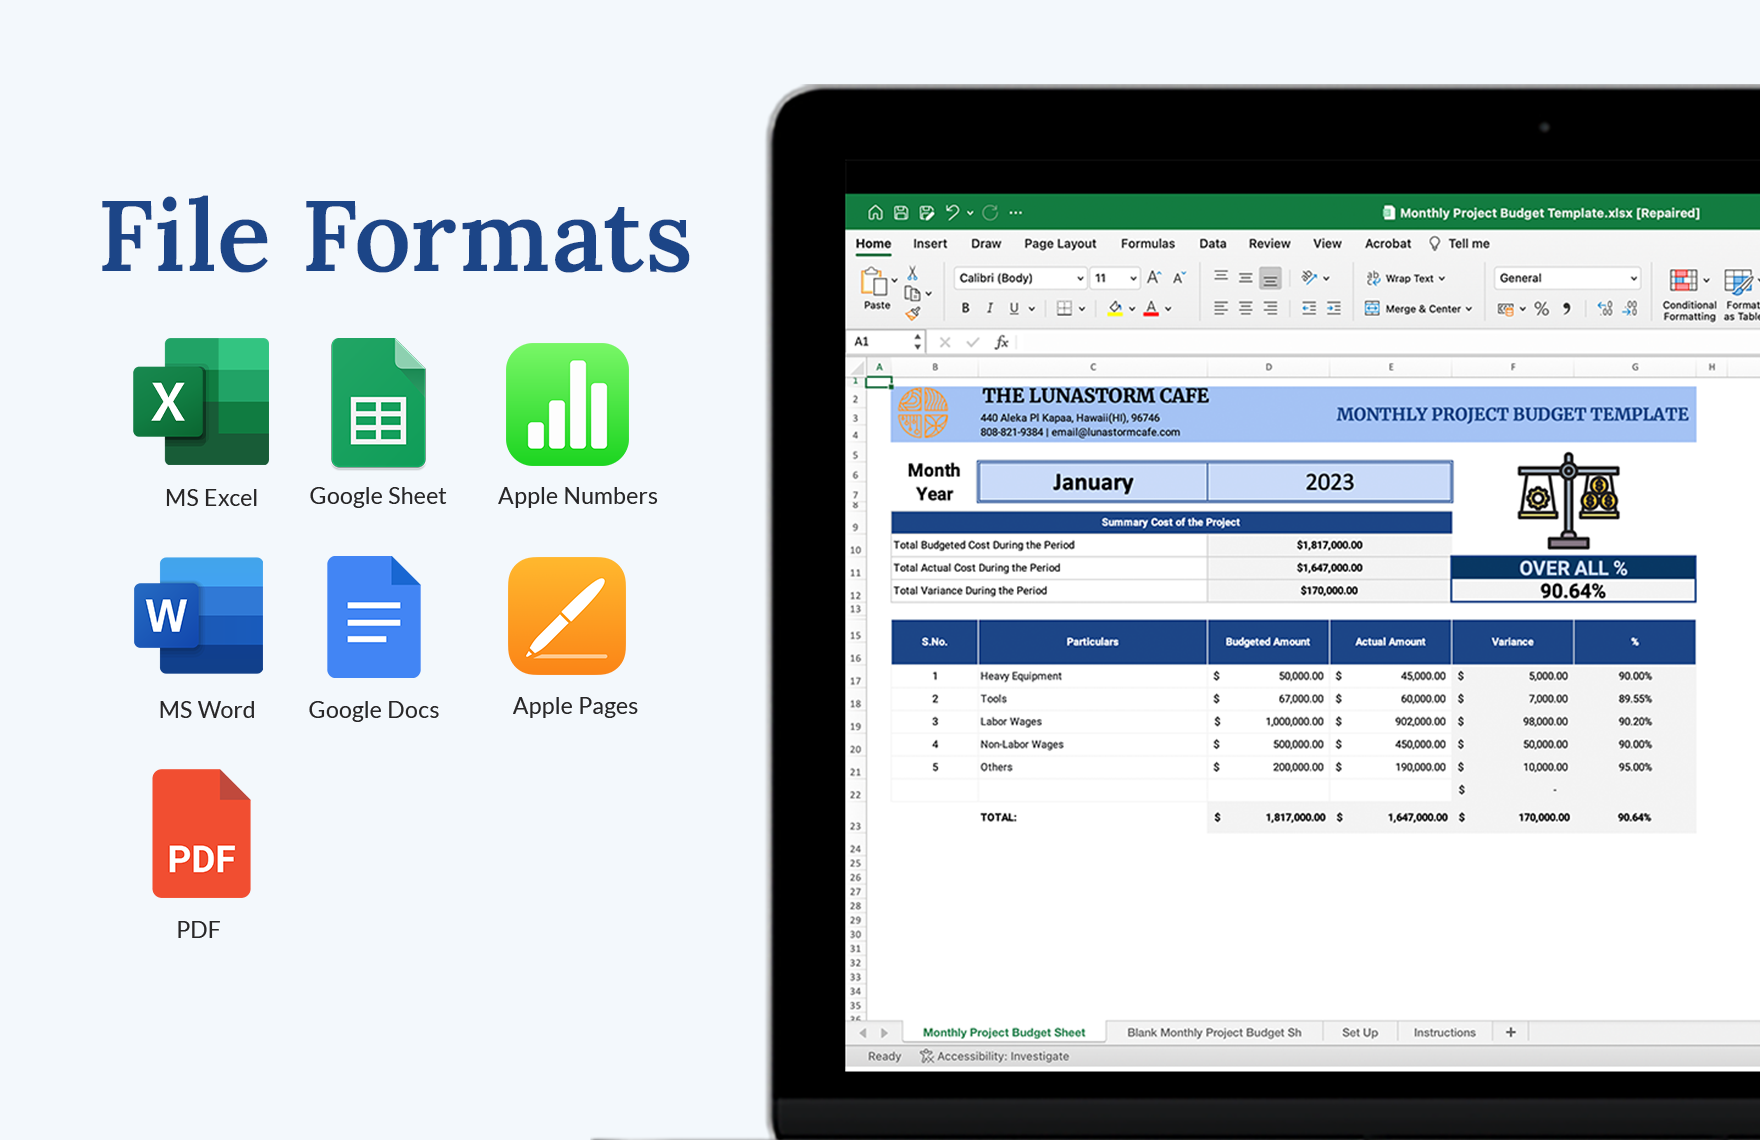The width and height of the screenshot is (1760, 1140).
Task: Apply Comma style number format
Action: 1567,309
